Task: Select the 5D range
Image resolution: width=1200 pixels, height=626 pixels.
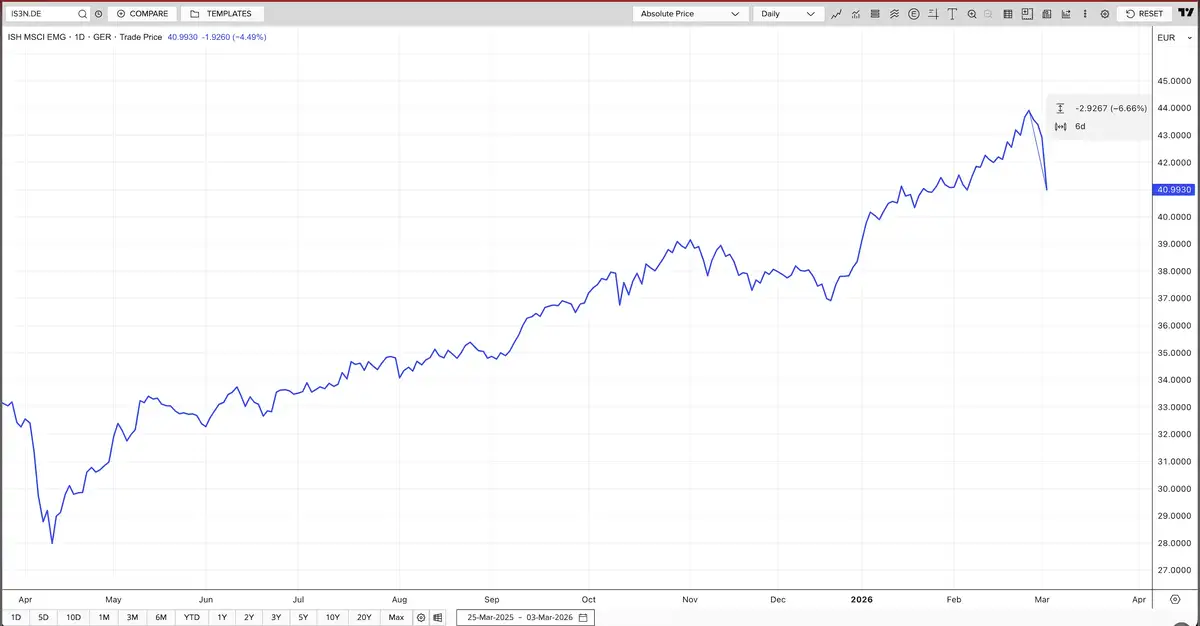Action: pyautogui.click(x=43, y=617)
